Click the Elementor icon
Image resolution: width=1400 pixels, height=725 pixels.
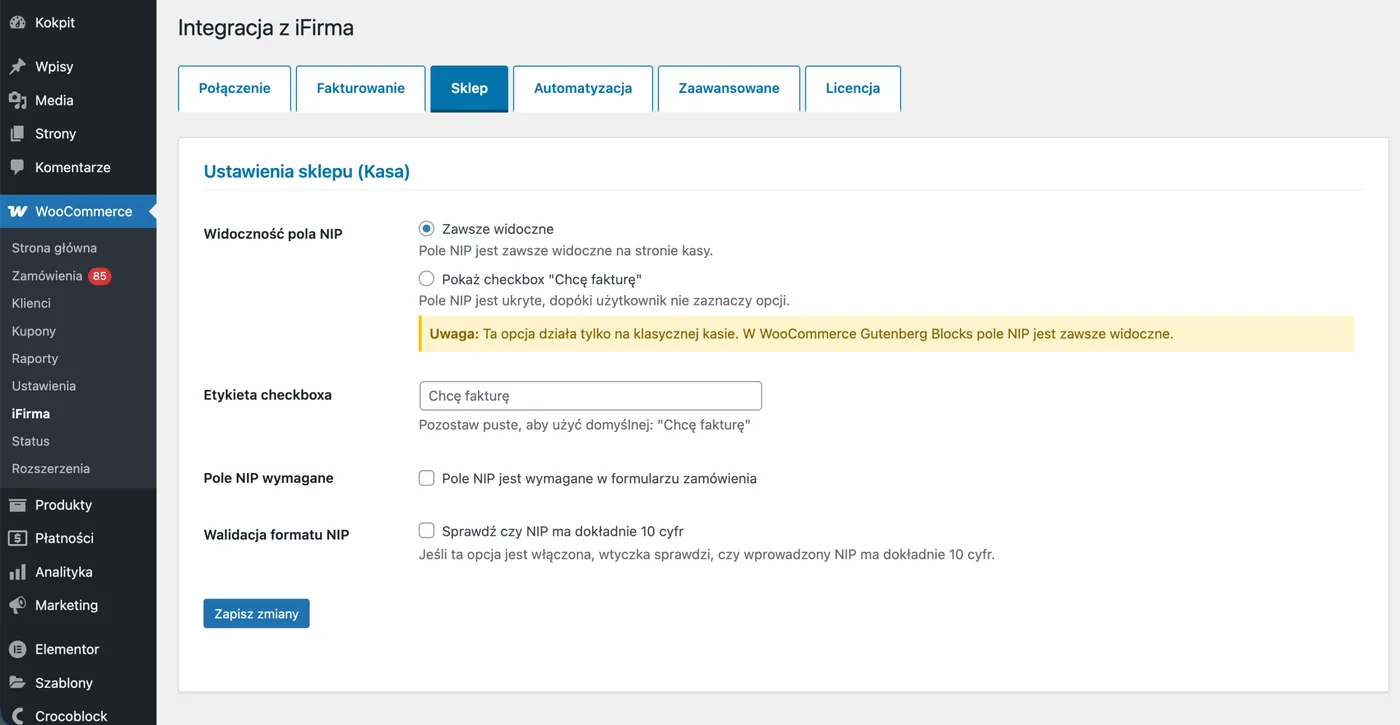[17, 649]
